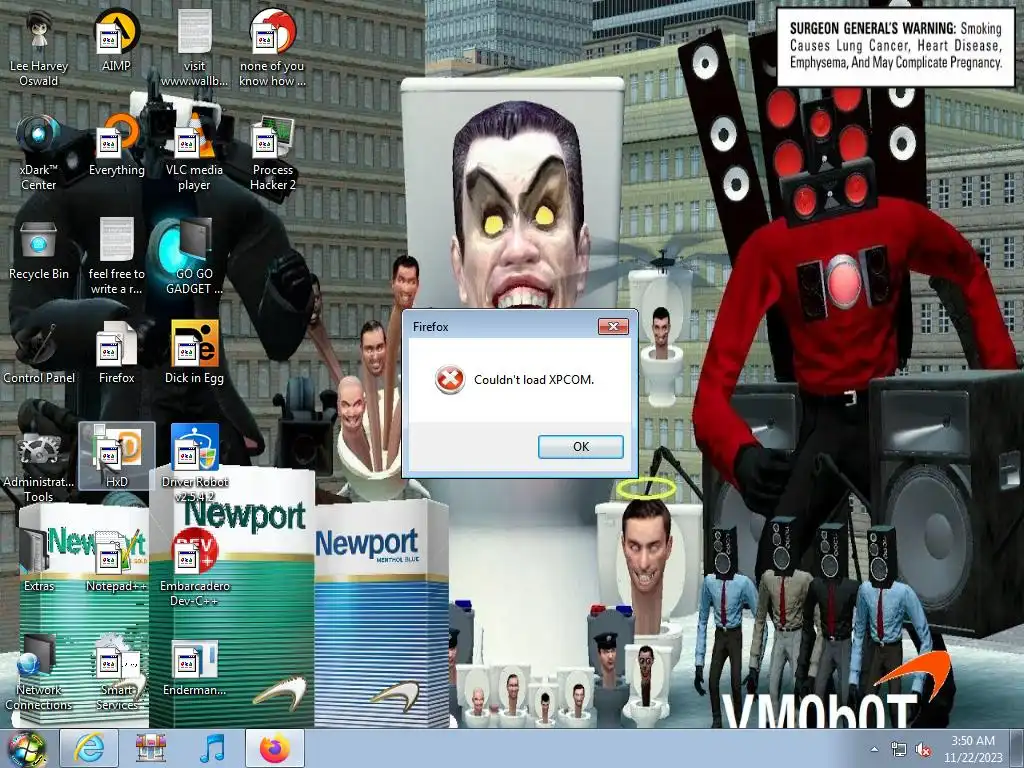Open Internet Explorer from the taskbar

89,748
